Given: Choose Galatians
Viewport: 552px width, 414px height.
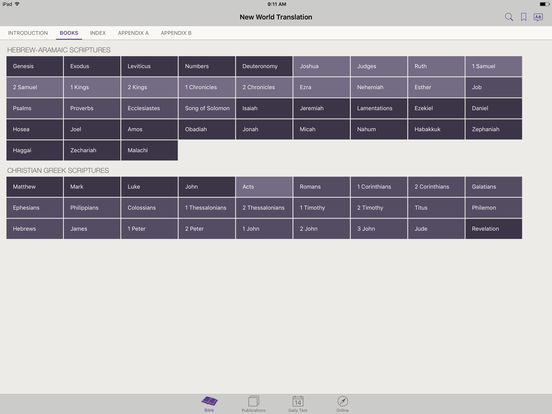Looking at the screenshot, I should [494, 187].
